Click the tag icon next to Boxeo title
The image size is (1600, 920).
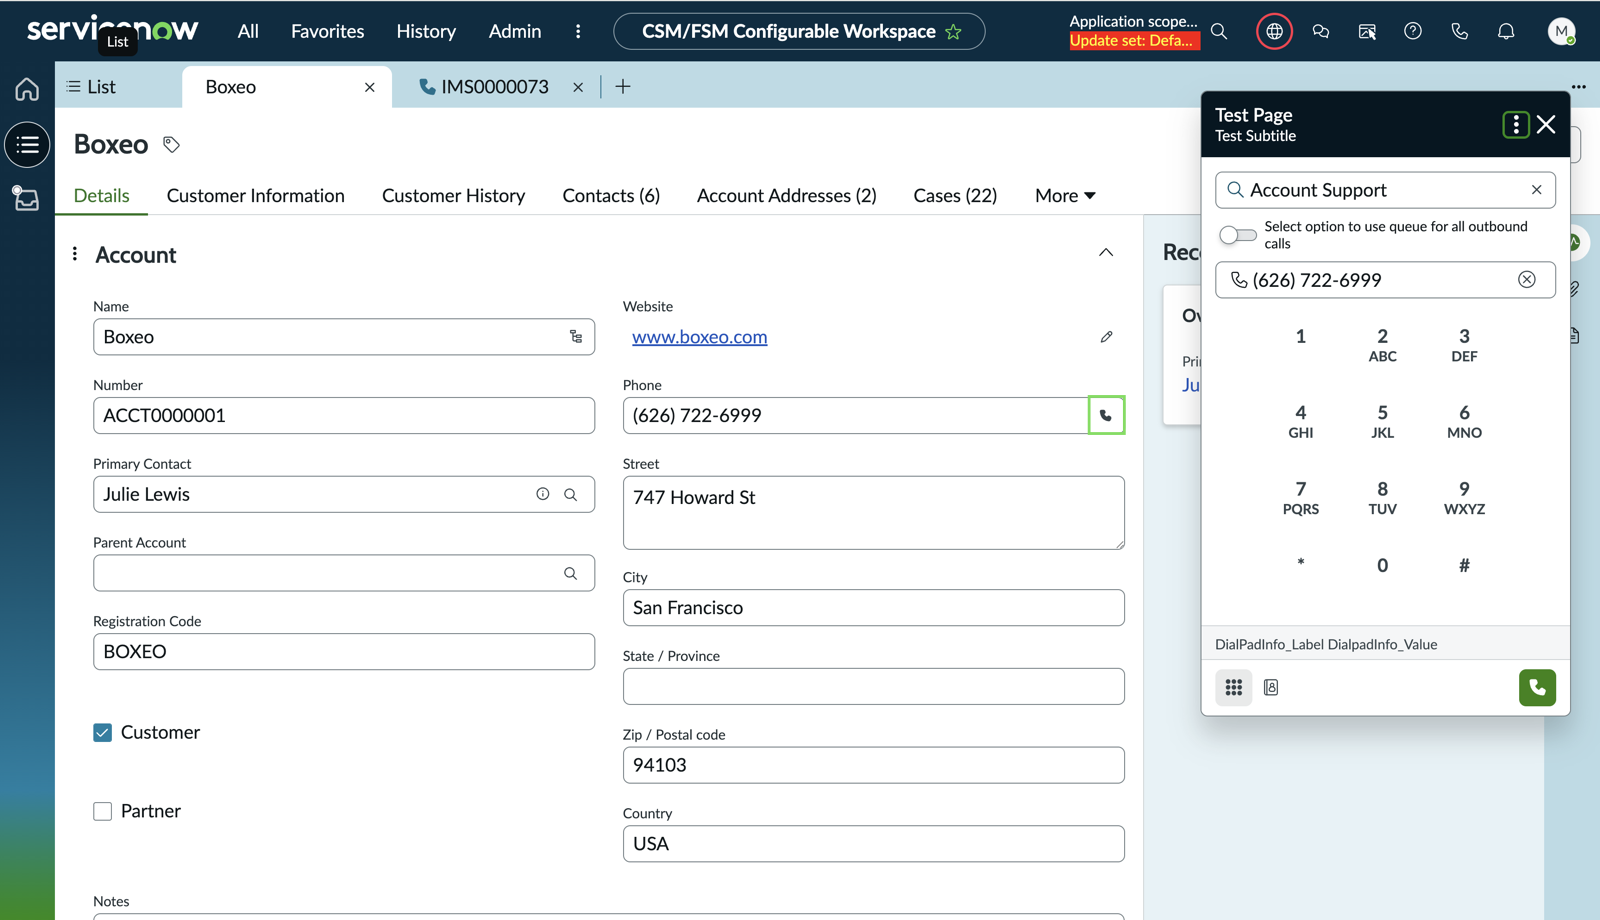tap(172, 145)
